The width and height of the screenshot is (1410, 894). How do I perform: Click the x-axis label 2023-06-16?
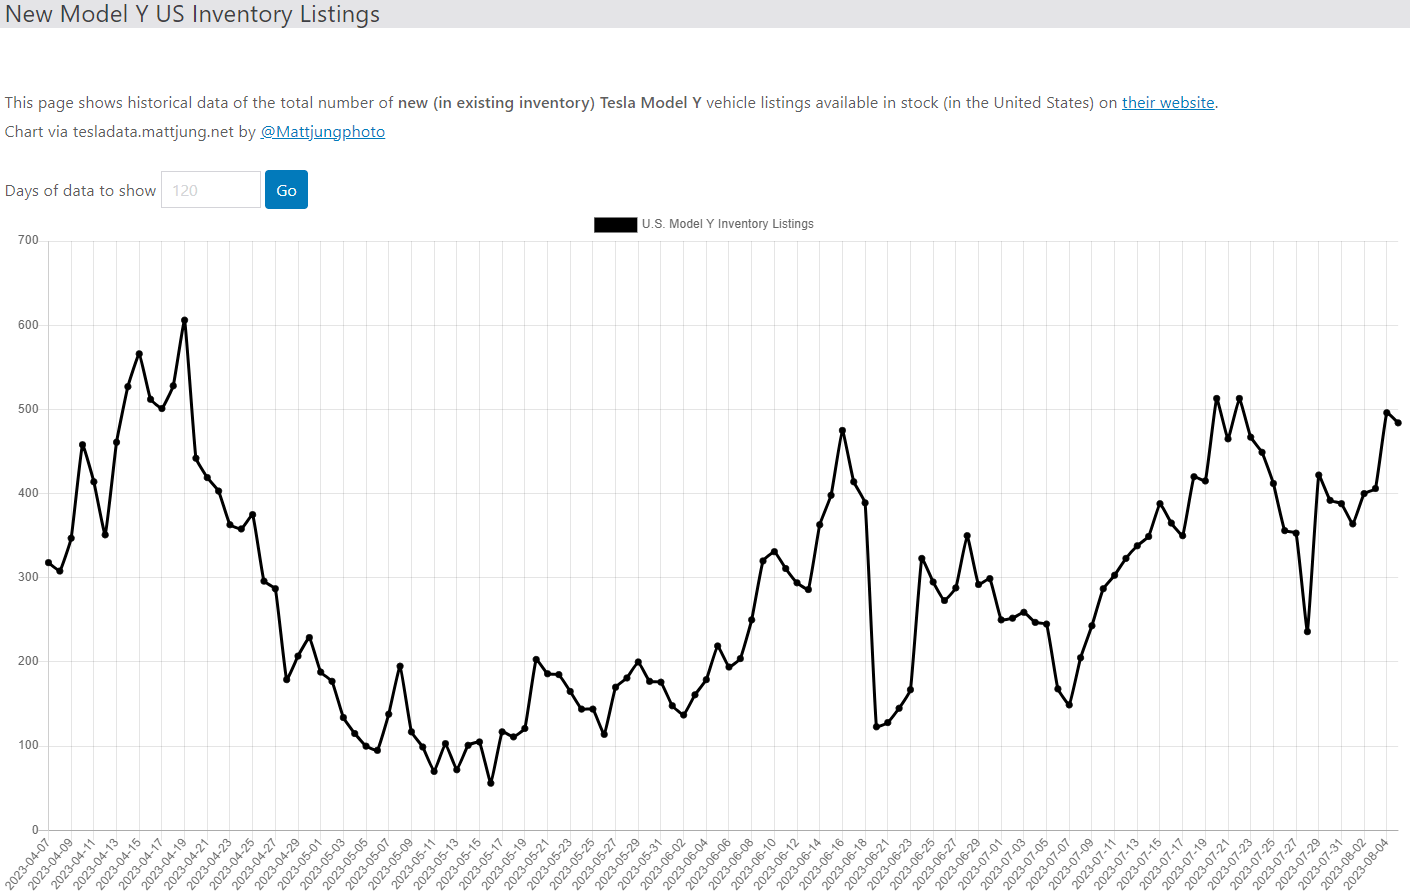click(x=821, y=863)
